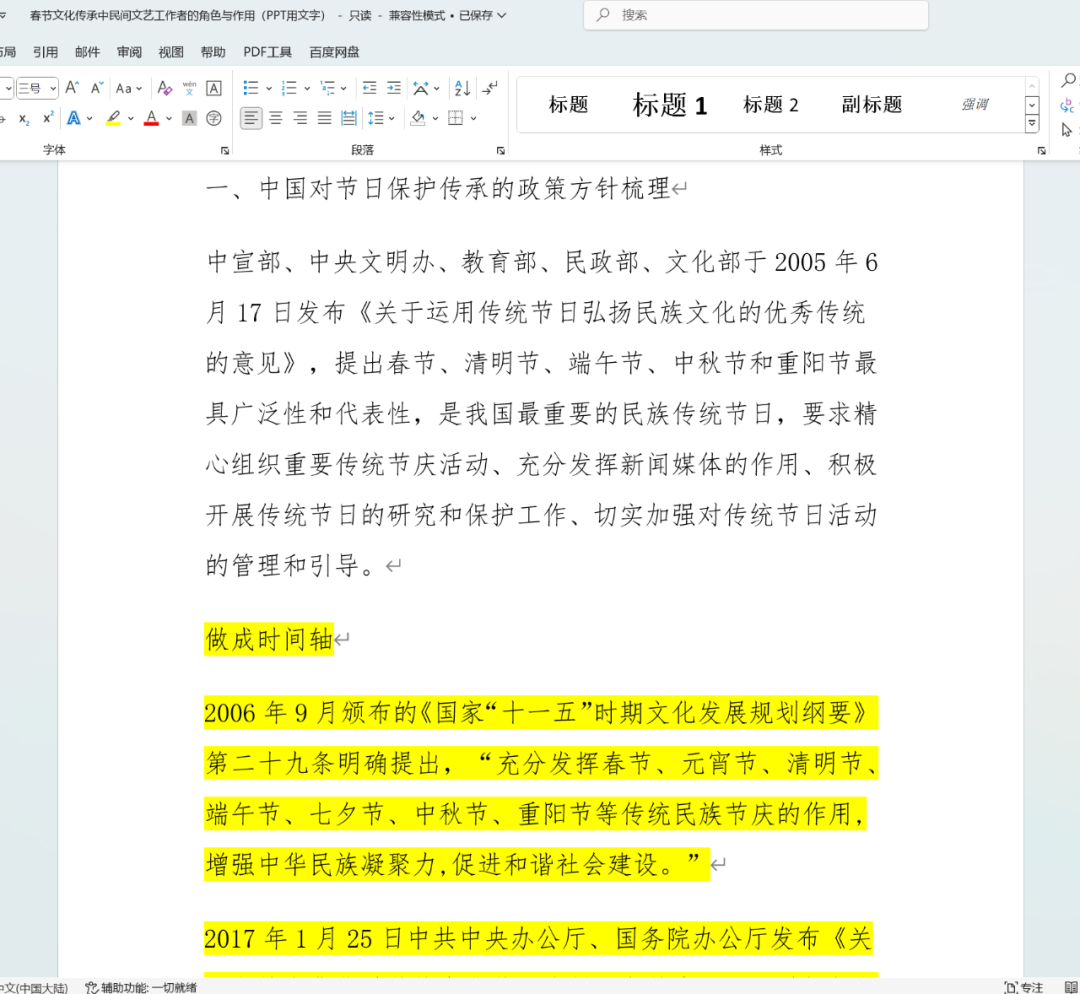This screenshot has width=1080, height=994.
Task: Open the Find magnifier in Editing group
Action: [1068, 81]
